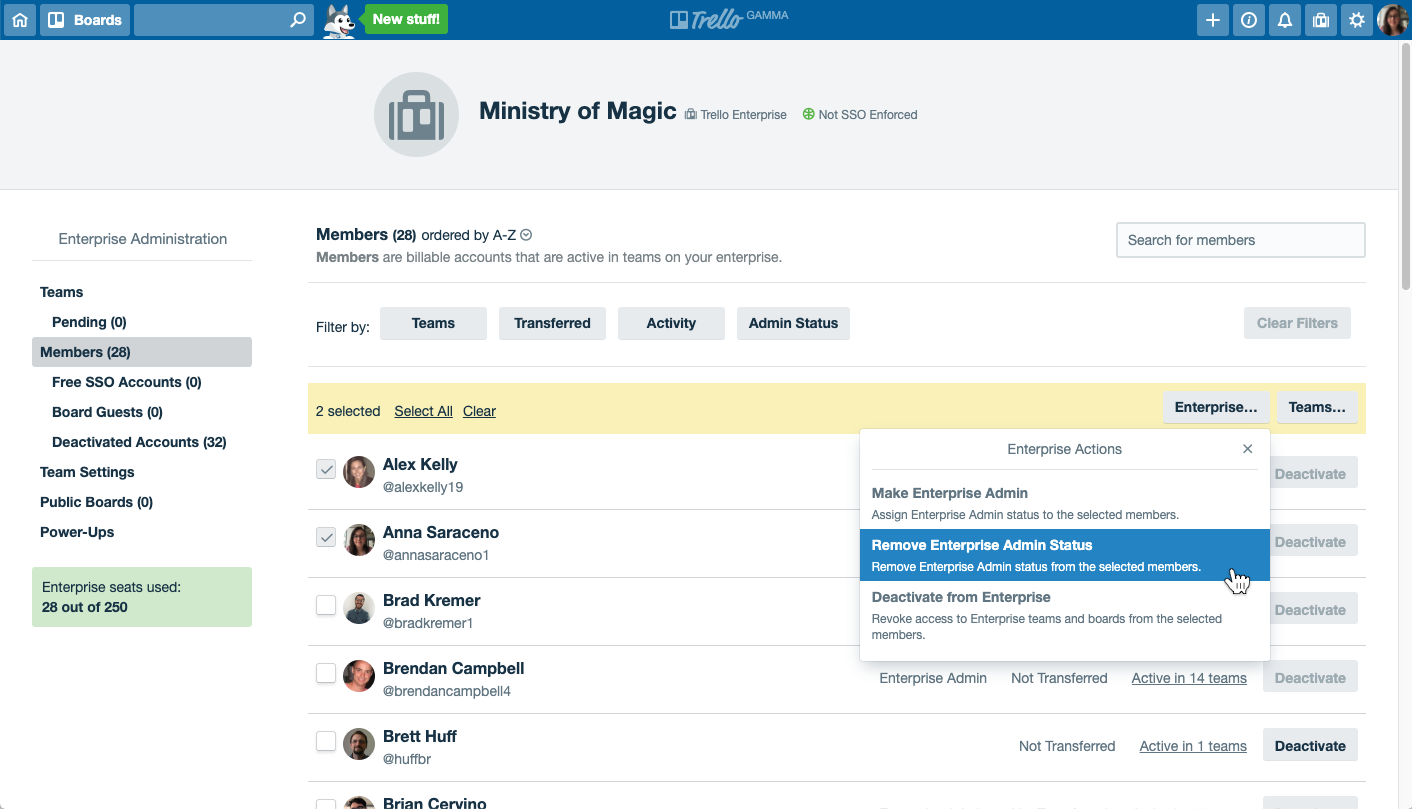The width and height of the screenshot is (1412, 809).
Task: Show notifications with the bell icon
Action: click(1285, 20)
